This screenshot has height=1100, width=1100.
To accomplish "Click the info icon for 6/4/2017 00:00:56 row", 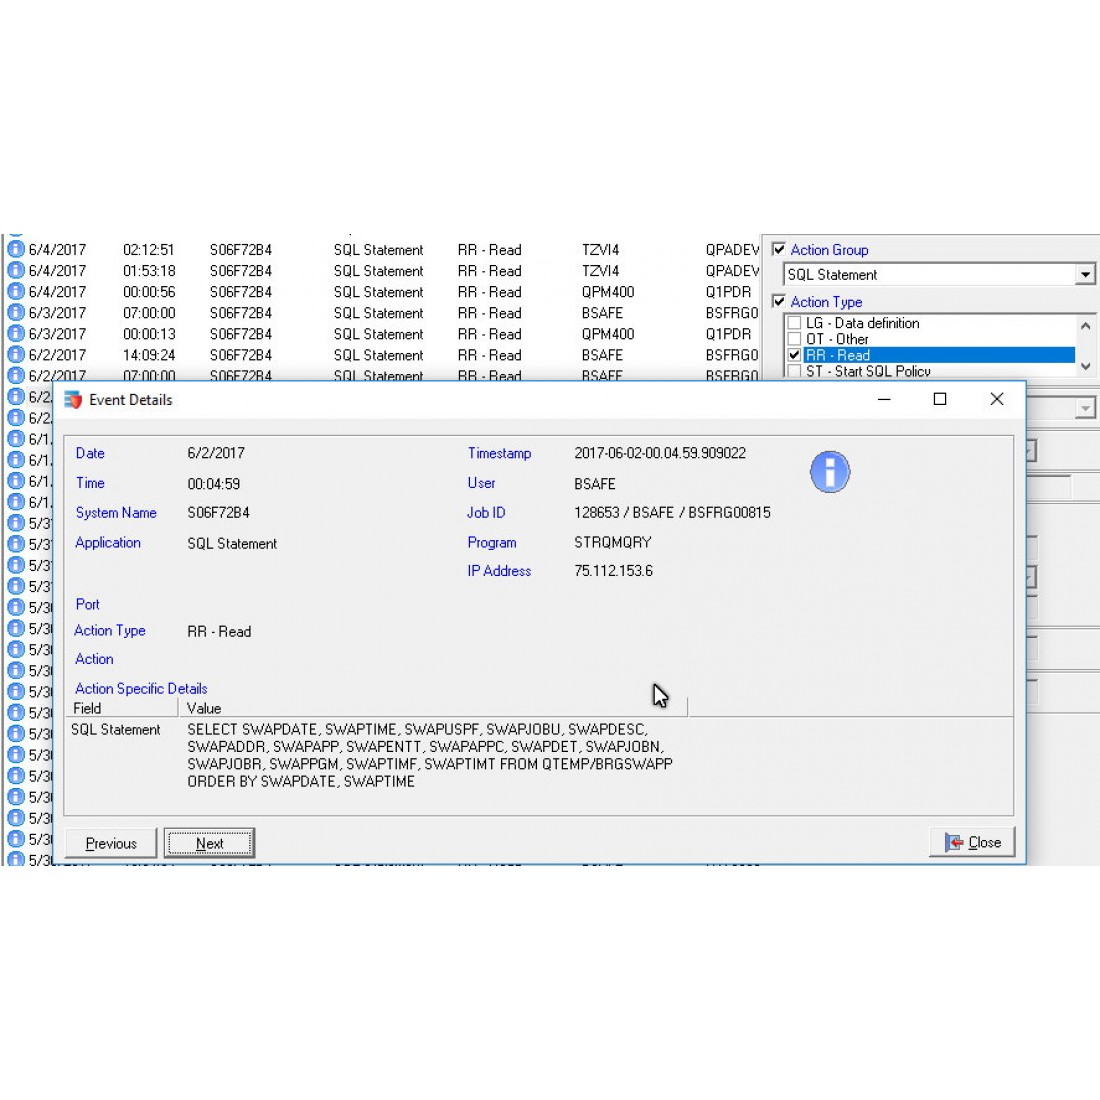I will [x=16, y=291].
